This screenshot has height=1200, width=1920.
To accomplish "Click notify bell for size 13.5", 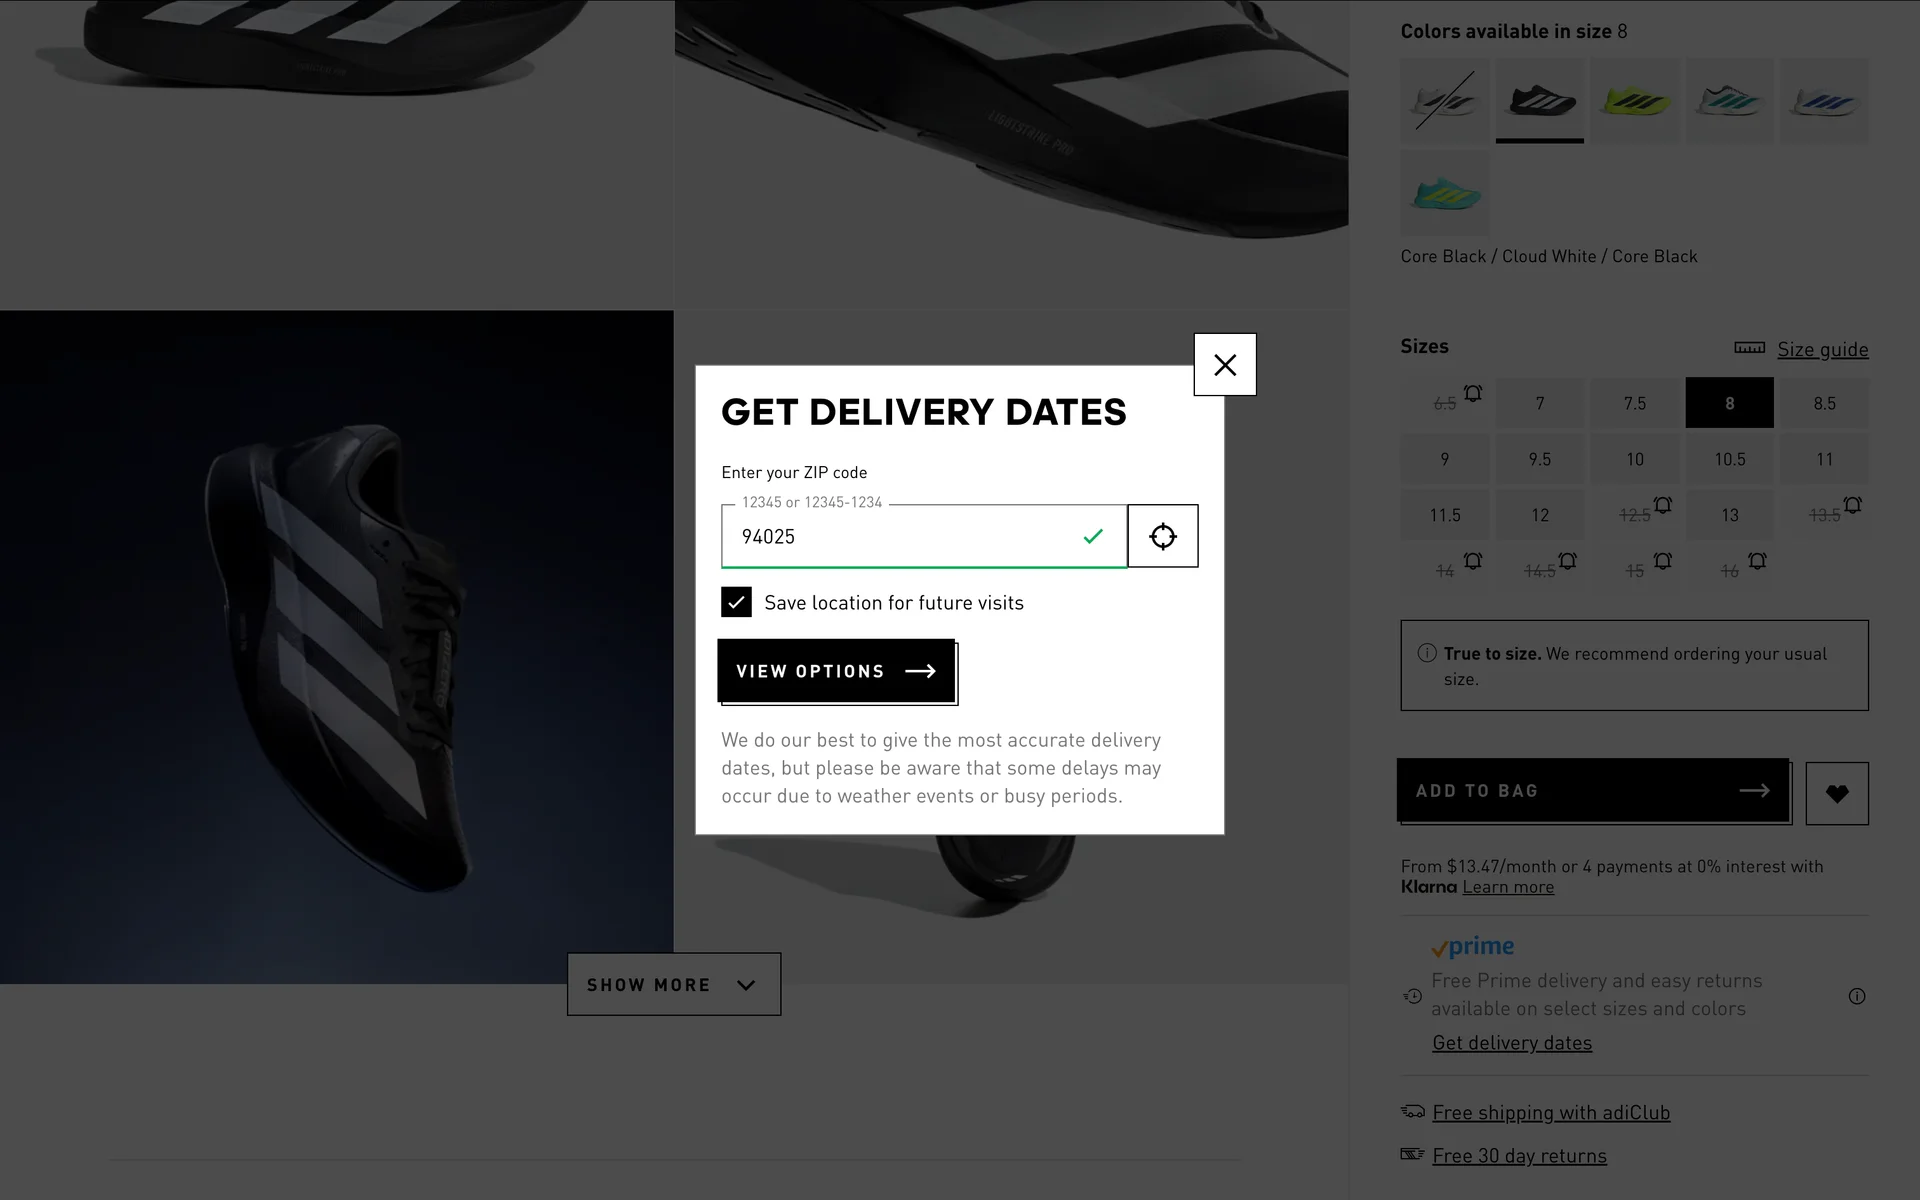I will tap(1852, 505).
